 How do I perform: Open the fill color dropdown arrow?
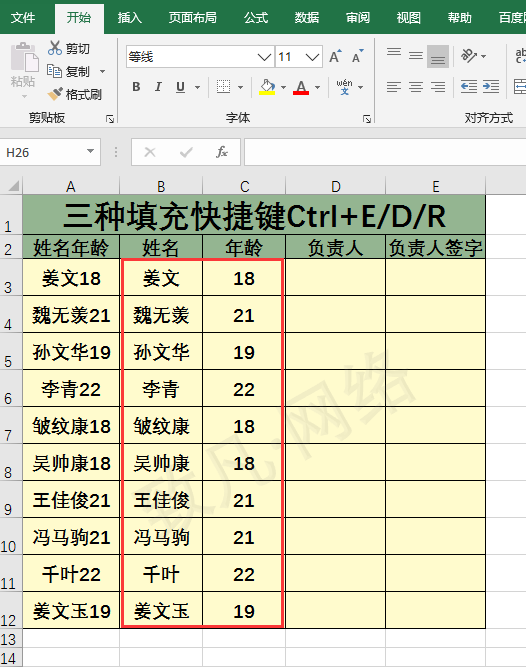[x=284, y=88]
